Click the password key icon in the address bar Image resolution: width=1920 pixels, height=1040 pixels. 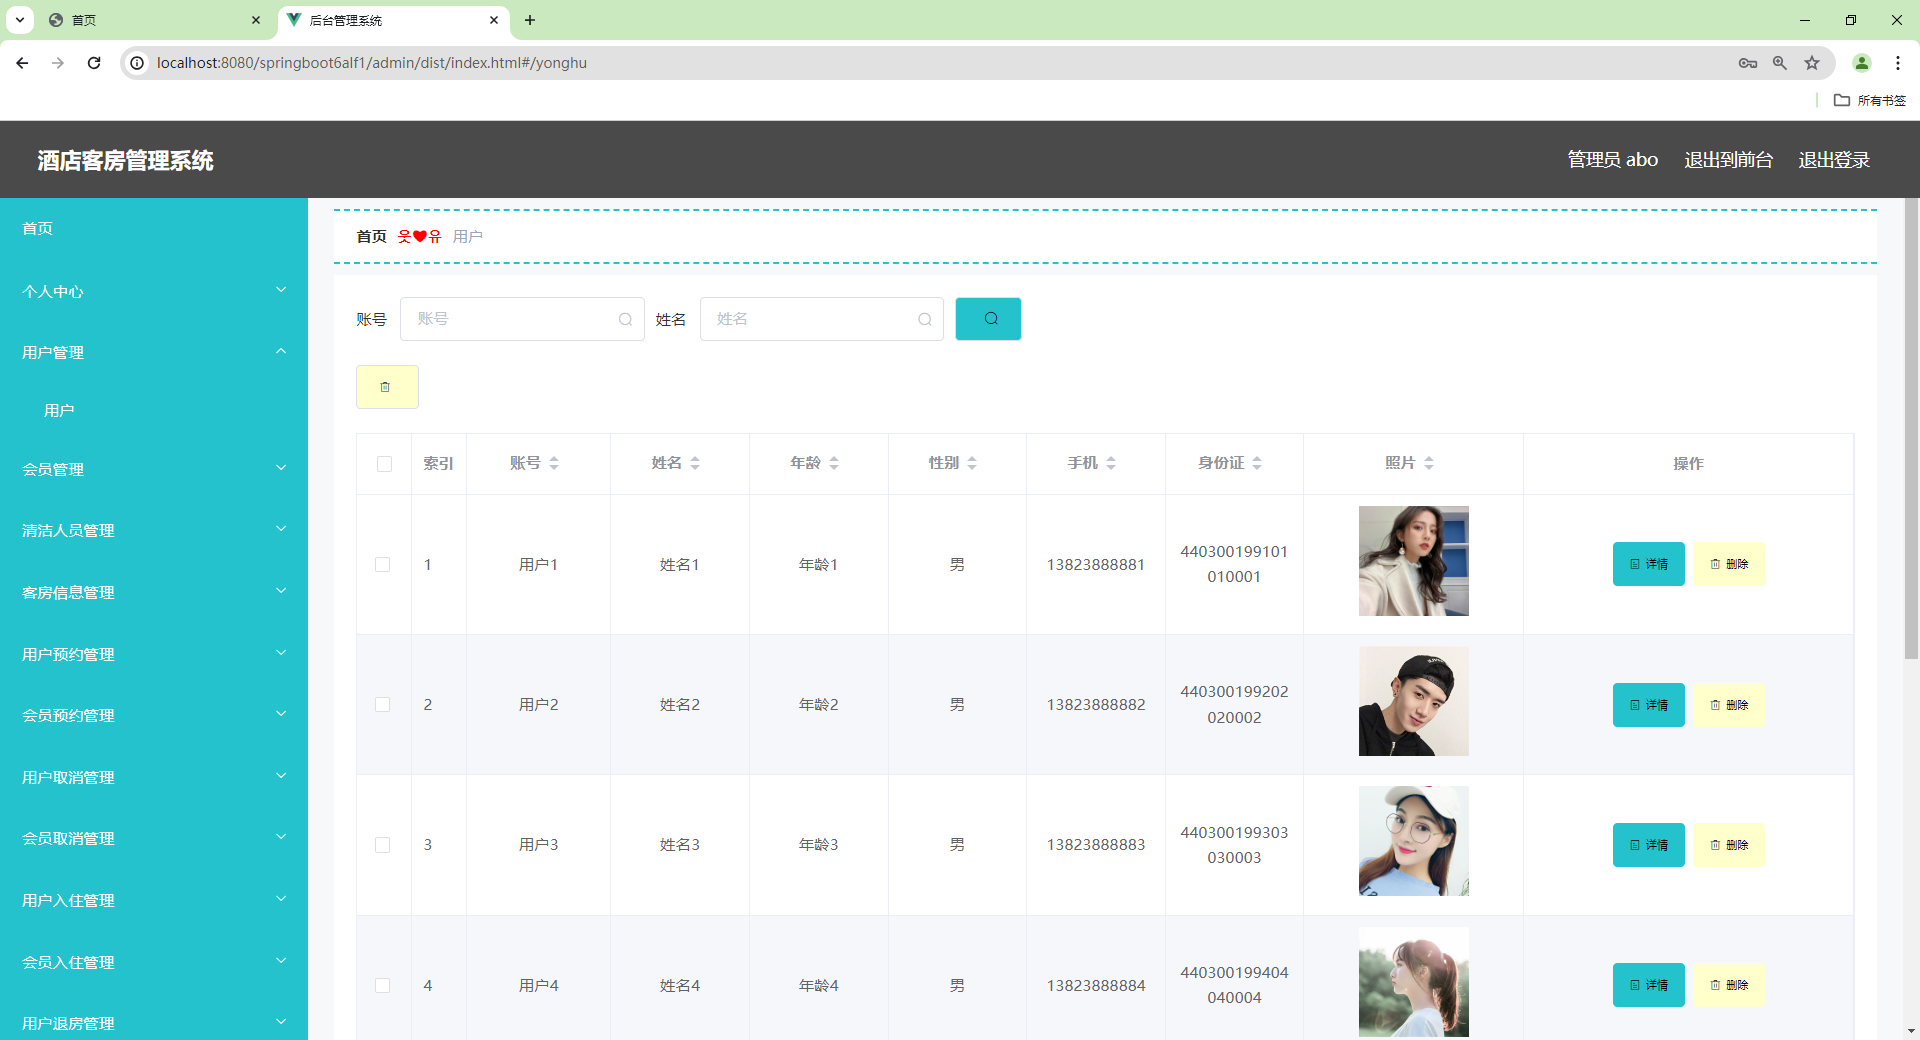pos(1748,62)
